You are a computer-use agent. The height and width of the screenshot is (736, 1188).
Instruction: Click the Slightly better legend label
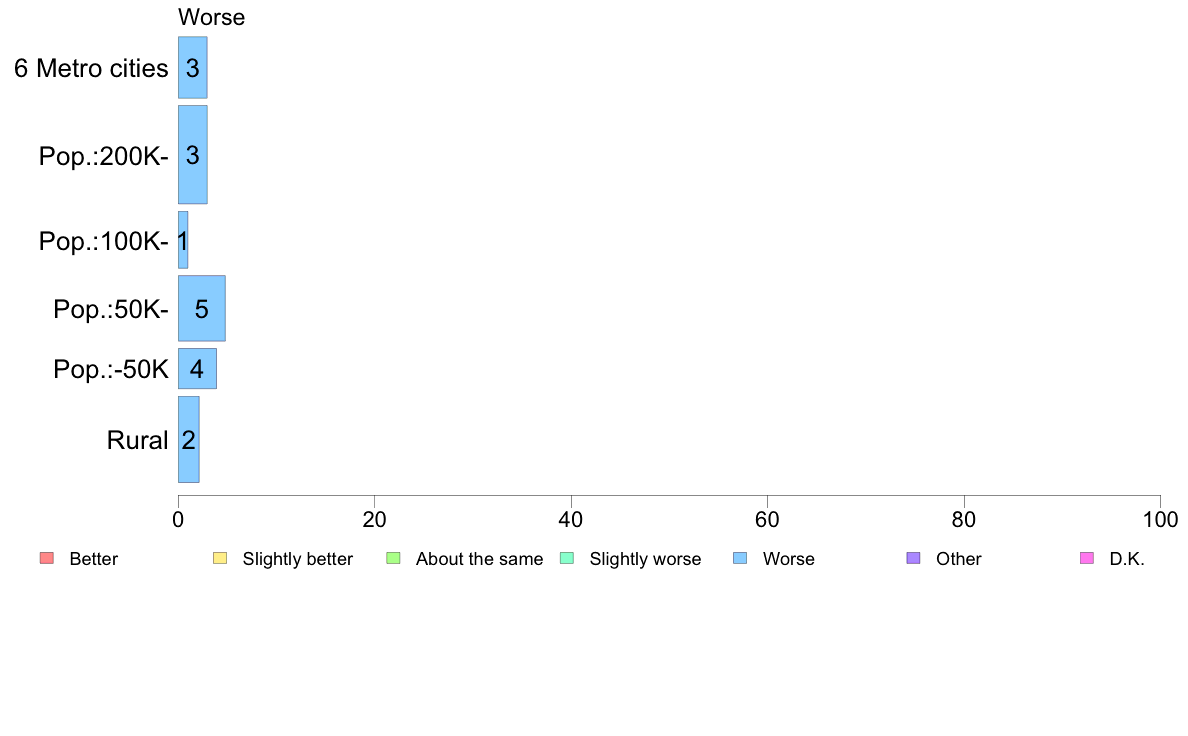click(x=298, y=559)
